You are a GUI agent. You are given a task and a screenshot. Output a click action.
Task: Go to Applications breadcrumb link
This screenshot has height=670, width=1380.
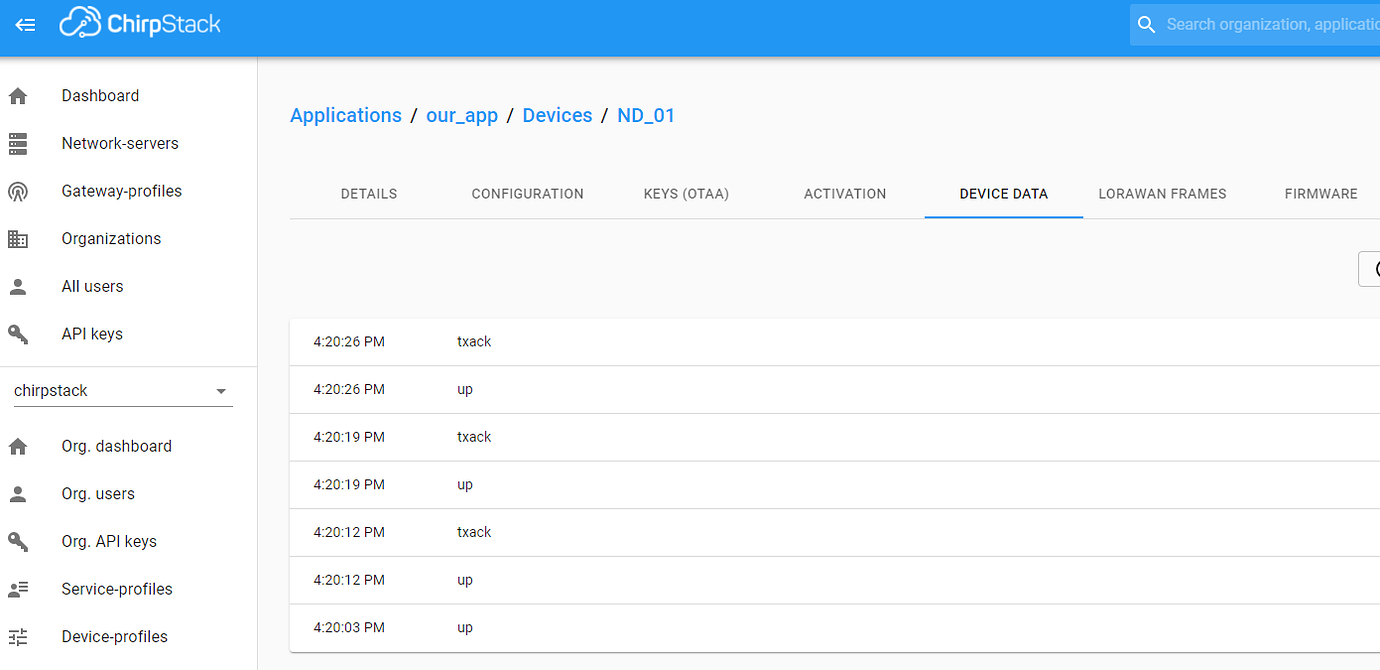346,115
